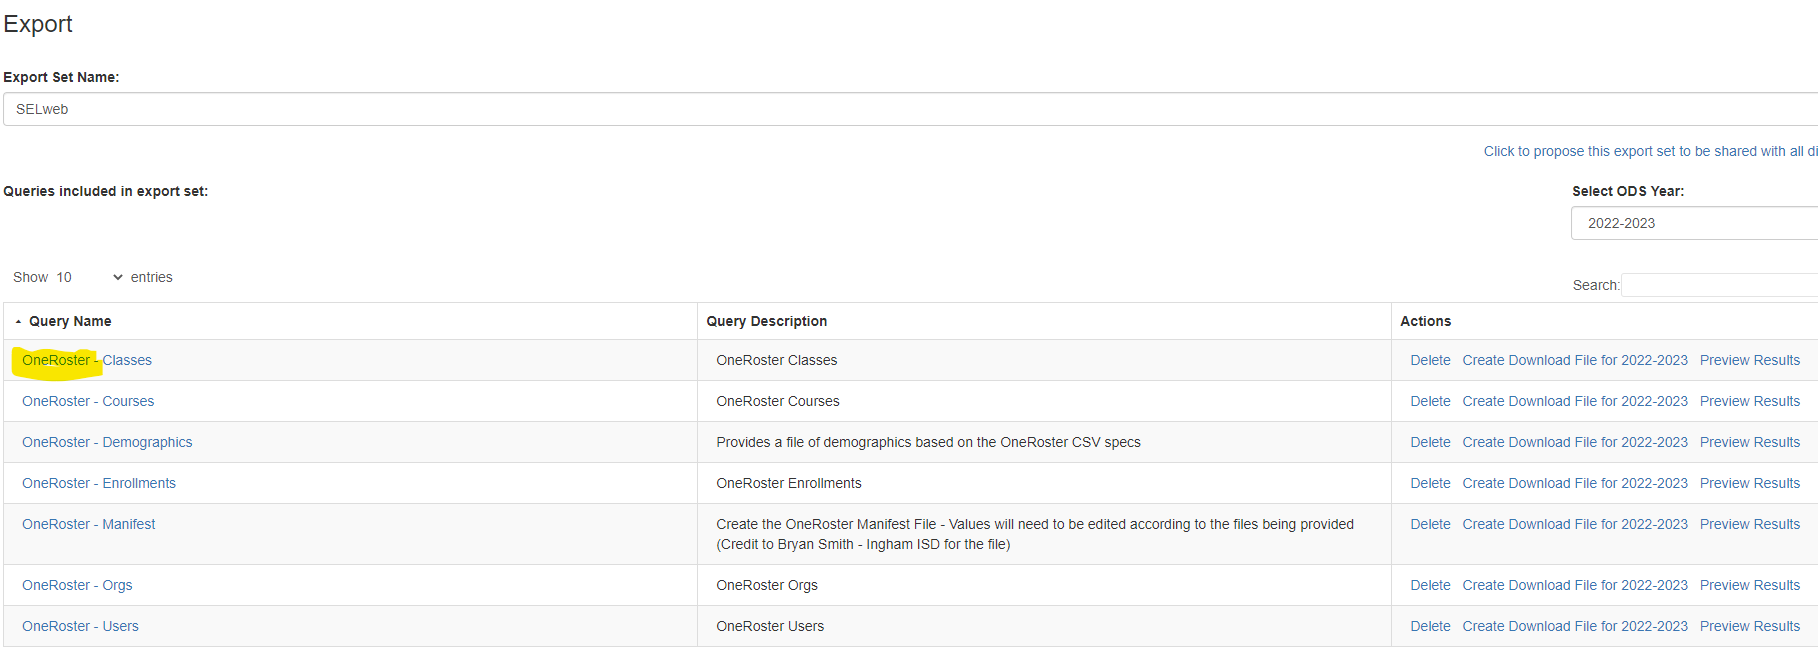Preview Results for OneRoster - Classes
The height and width of the screenshot is (668, 1818).
click(x=1750, y=360)
